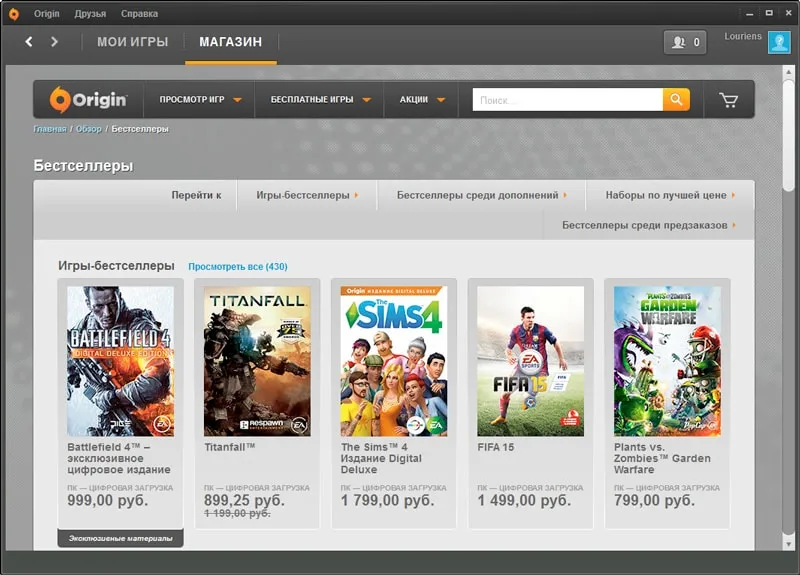Expand the ПРОСМОТР ИГР dropdown
The image size is (800, 575).
pyautogui.click(x=200, y=99)
